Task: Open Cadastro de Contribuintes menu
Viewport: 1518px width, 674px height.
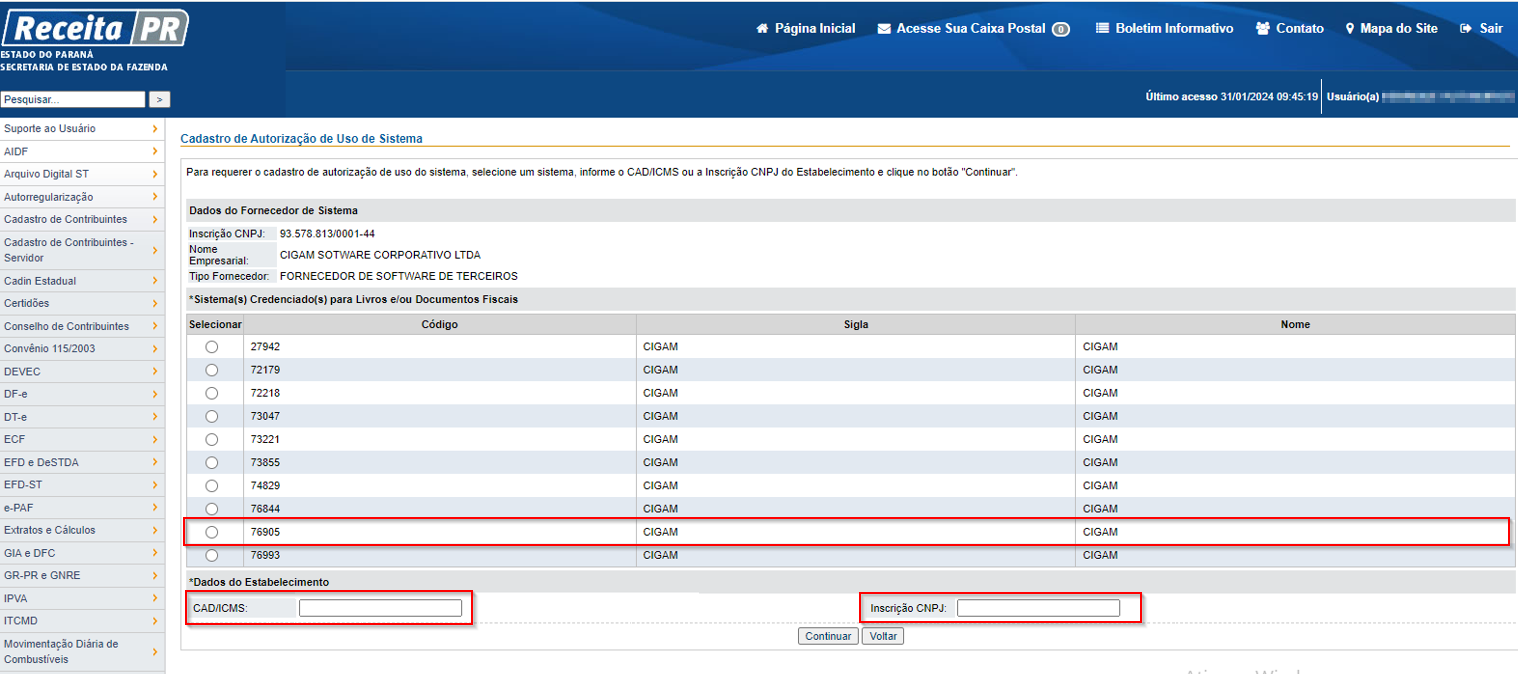Action: [82, 220]
